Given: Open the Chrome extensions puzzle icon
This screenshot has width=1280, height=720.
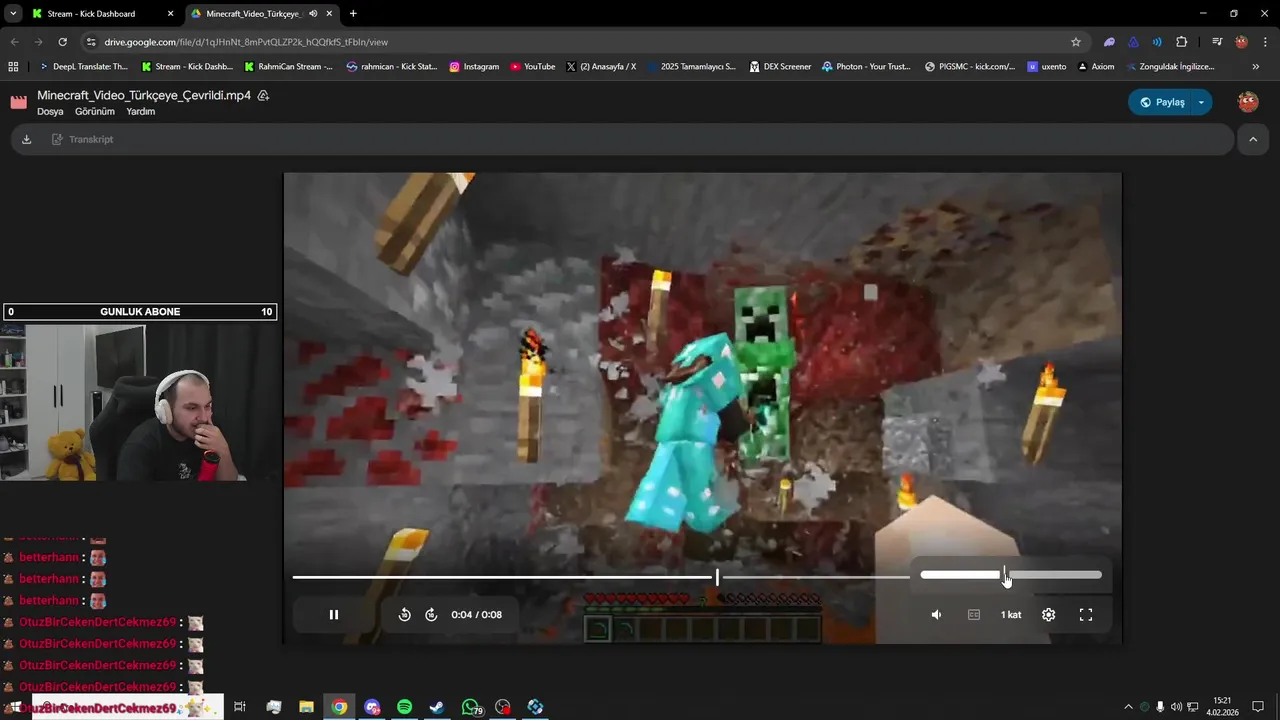Looking at the screenshot, I should point(1181,42).
